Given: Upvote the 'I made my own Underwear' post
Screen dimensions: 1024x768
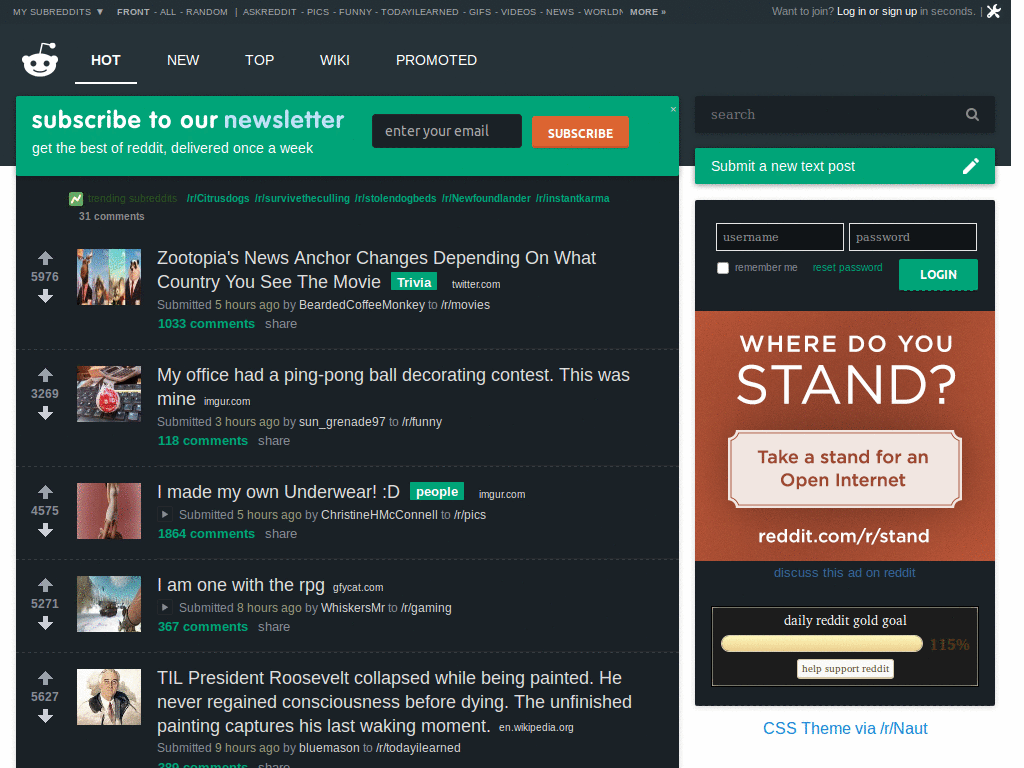Looking at the screenshot, I should [45, 492].
